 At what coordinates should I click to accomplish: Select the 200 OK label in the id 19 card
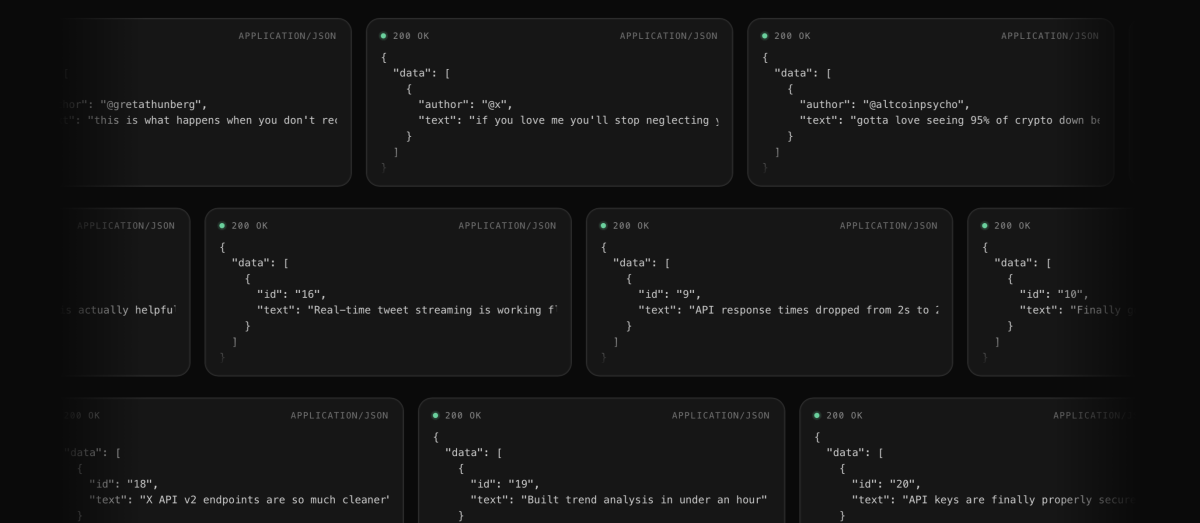463,416
